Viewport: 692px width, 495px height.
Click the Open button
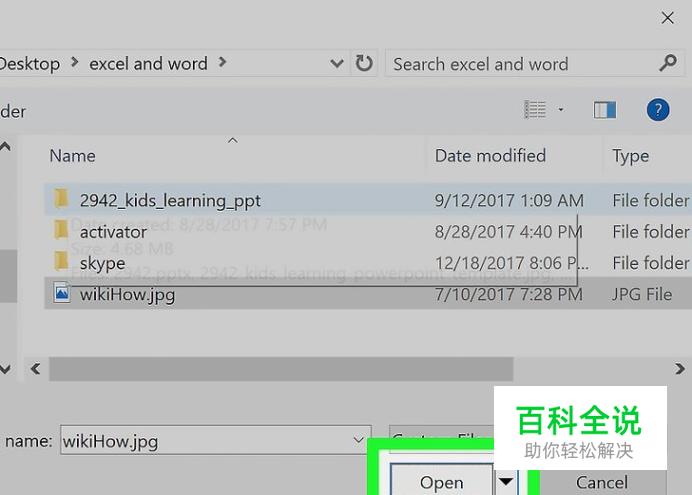coord(442,480)
